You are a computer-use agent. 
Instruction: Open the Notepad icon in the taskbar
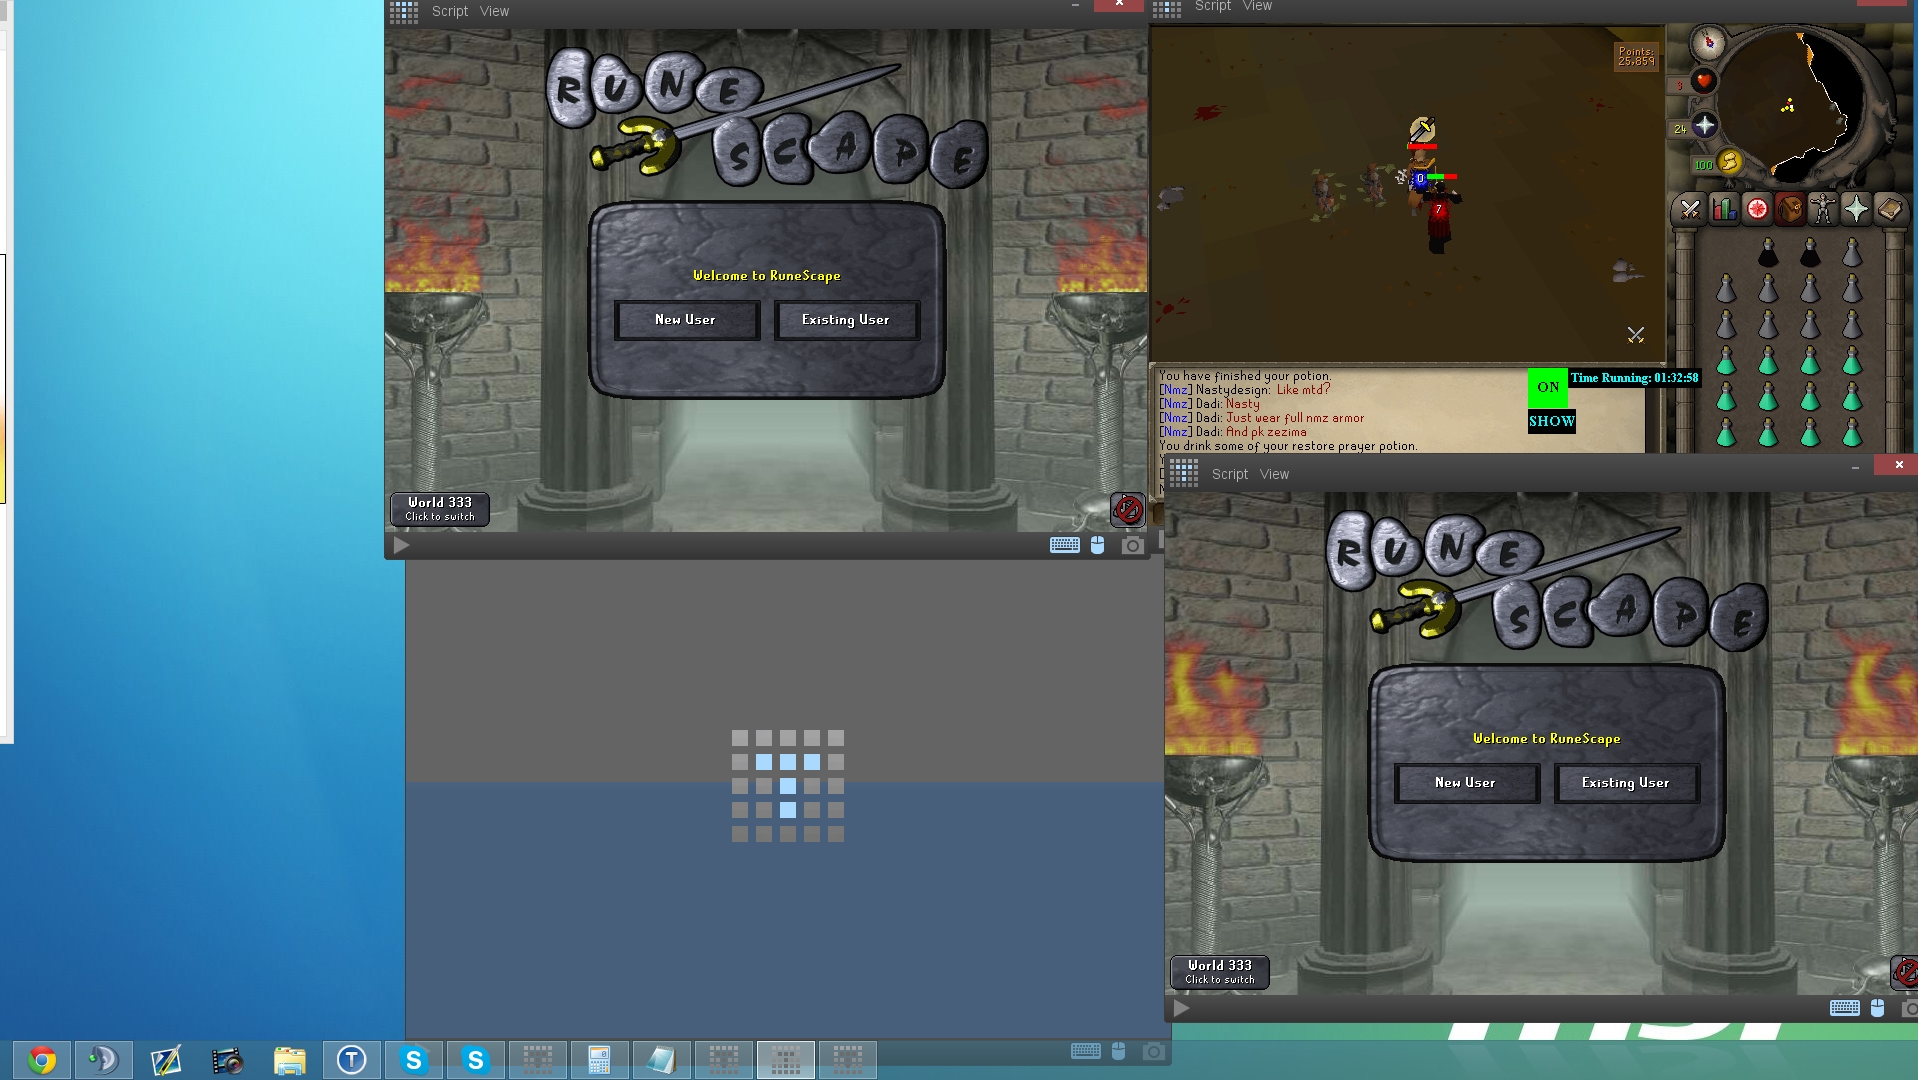661,1060
